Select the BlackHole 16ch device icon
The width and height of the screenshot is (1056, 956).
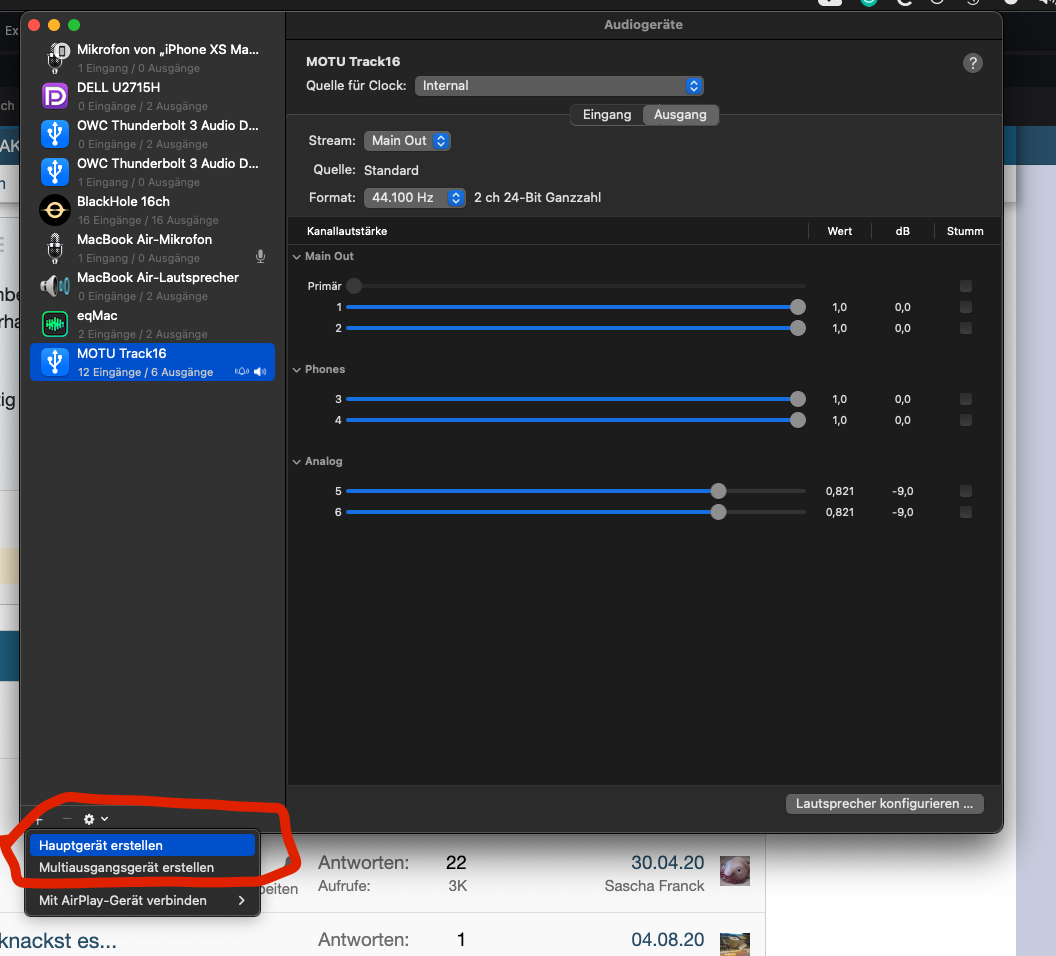(54, 210)
